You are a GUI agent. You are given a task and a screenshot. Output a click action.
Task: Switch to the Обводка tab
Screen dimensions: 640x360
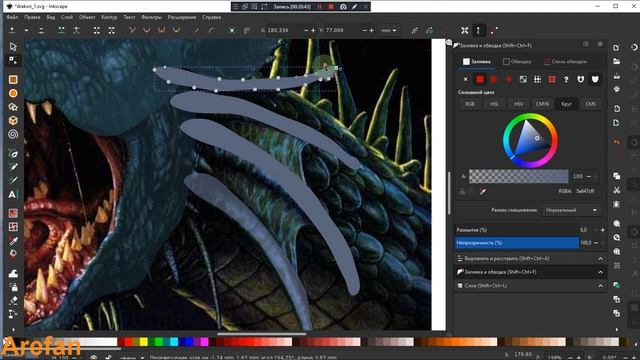coord(517,62)
